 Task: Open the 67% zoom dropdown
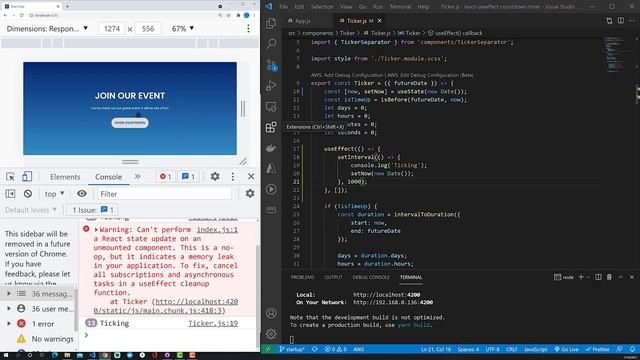(x=182, y=29)
